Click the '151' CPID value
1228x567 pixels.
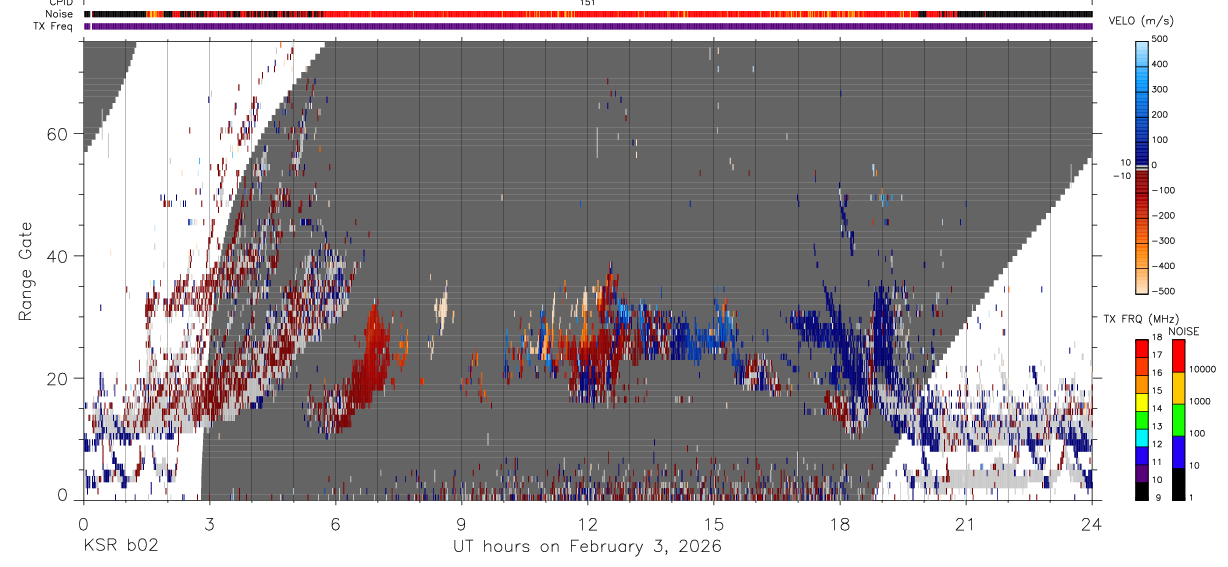click(587, 3)
